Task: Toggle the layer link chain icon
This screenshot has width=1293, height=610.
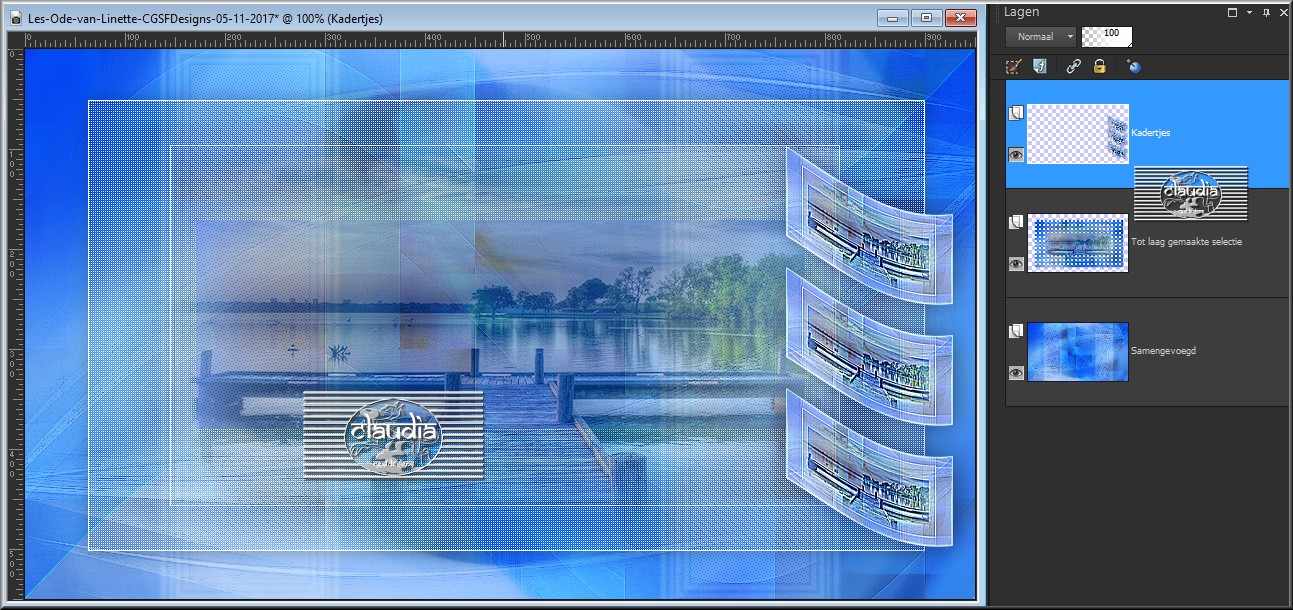Action: coord(1073,66)
